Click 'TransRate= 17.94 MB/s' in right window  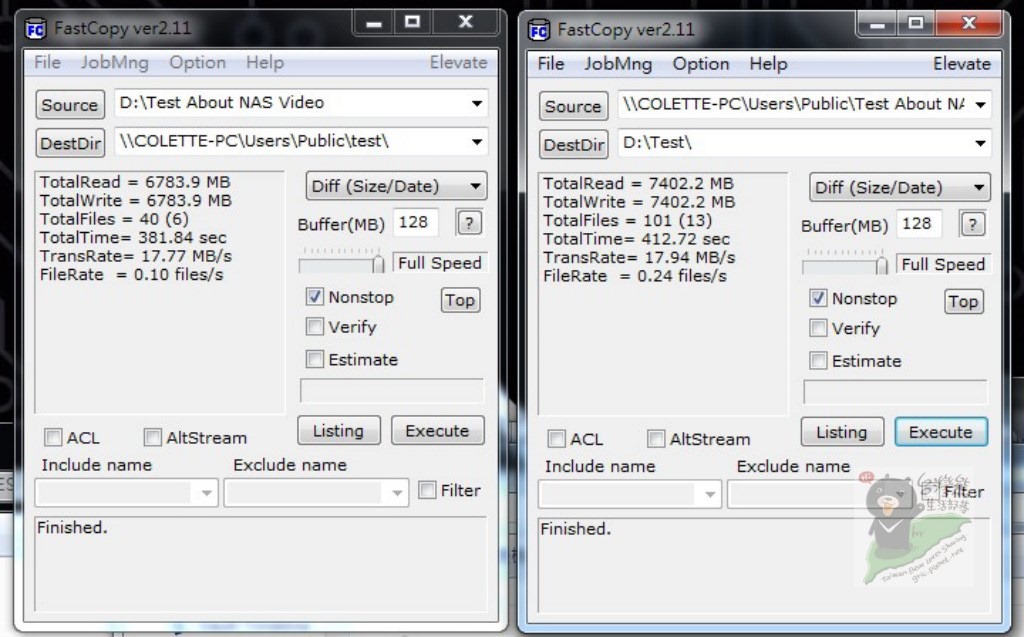pos(639,257)
